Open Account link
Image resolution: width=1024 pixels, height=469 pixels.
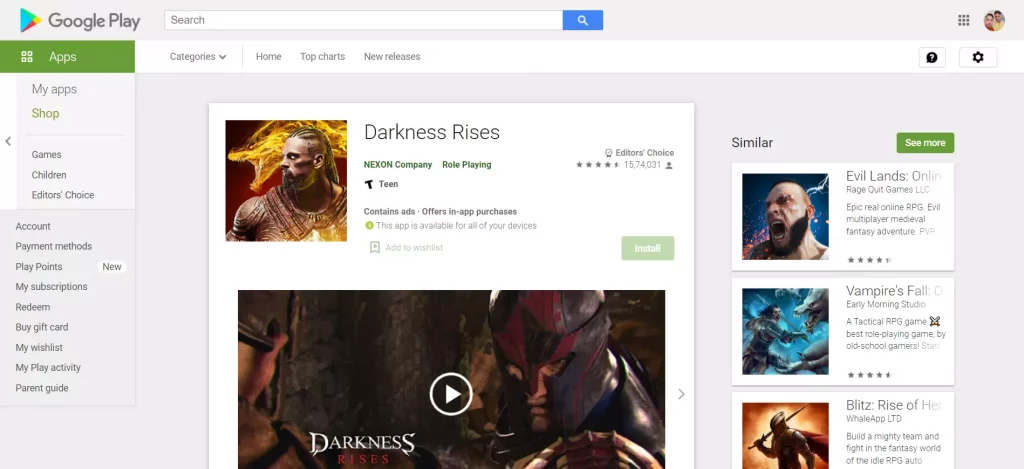coord(33,226)
